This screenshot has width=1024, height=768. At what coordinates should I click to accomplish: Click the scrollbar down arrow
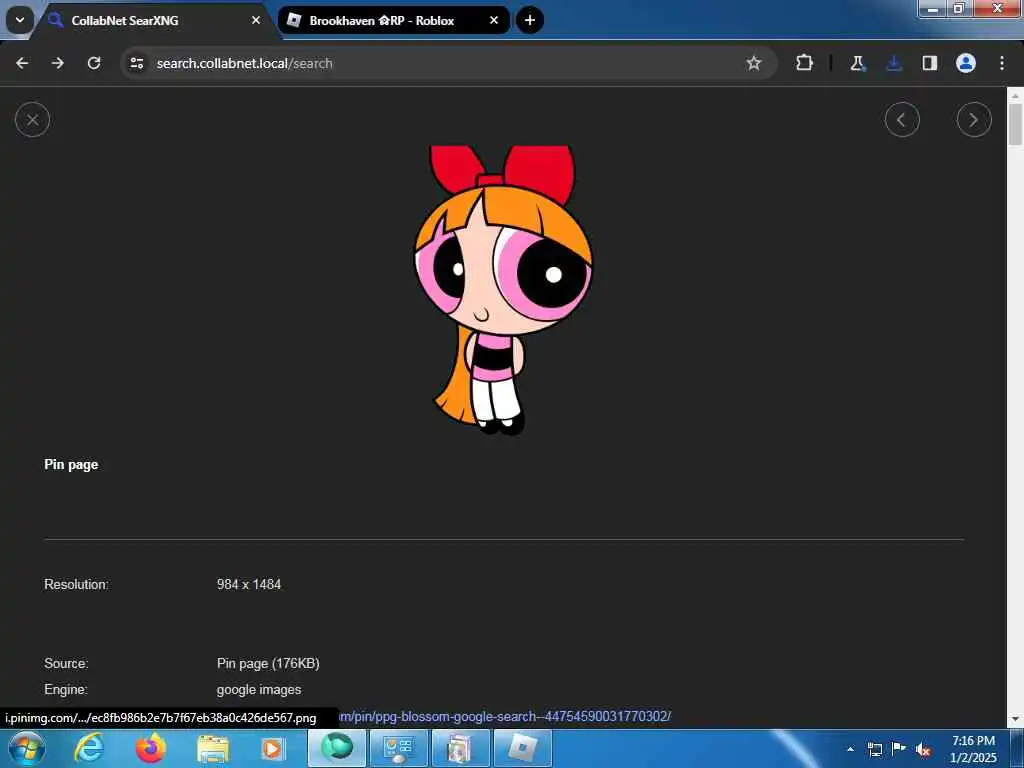point(1015,719)
